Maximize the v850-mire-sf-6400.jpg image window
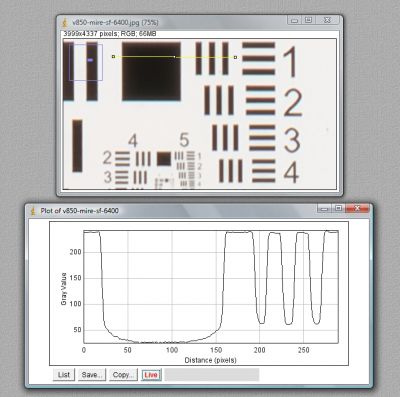 point(309,20)
